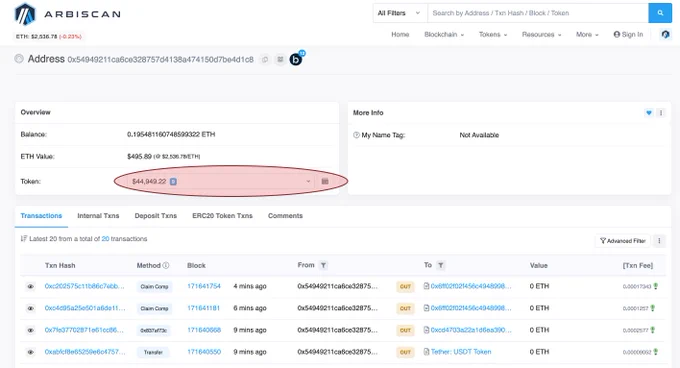This screenshot has height=368, width=680.
Task: Click the Arbitrum network icon beside Sign In
Action: pyautogui.click(x=665, y=34)
